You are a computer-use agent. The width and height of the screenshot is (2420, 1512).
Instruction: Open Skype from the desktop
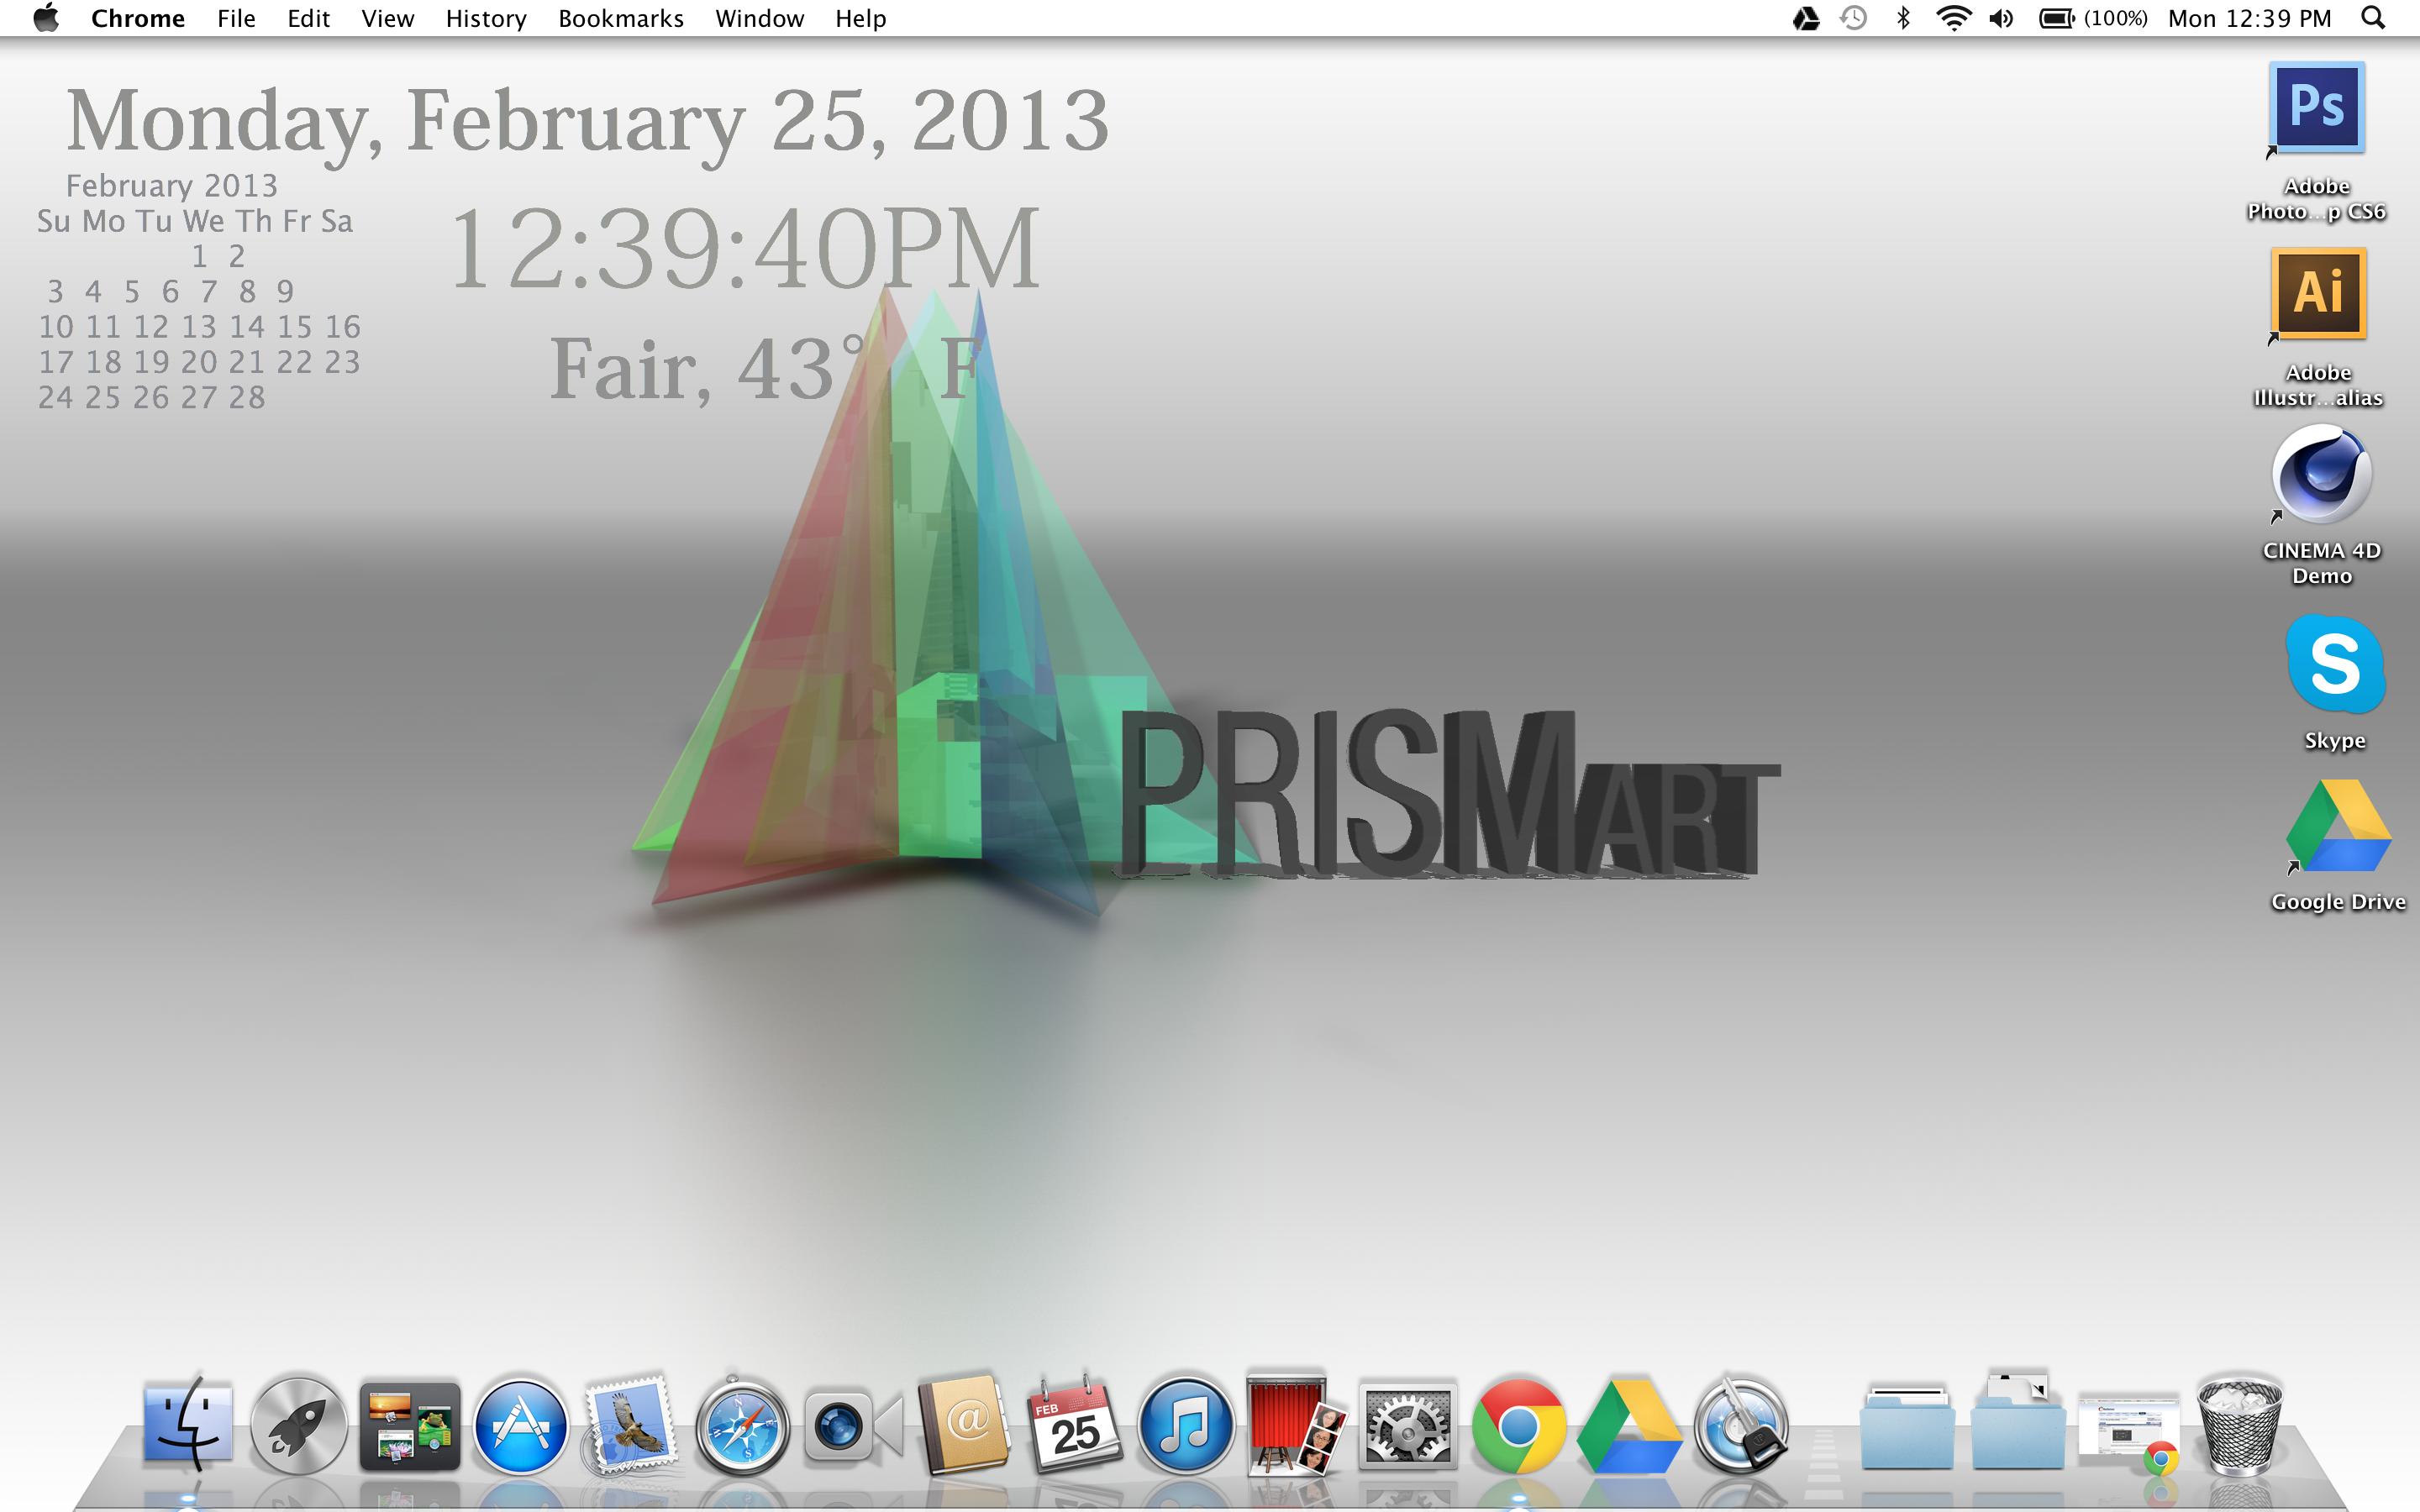coord(2334,664)
